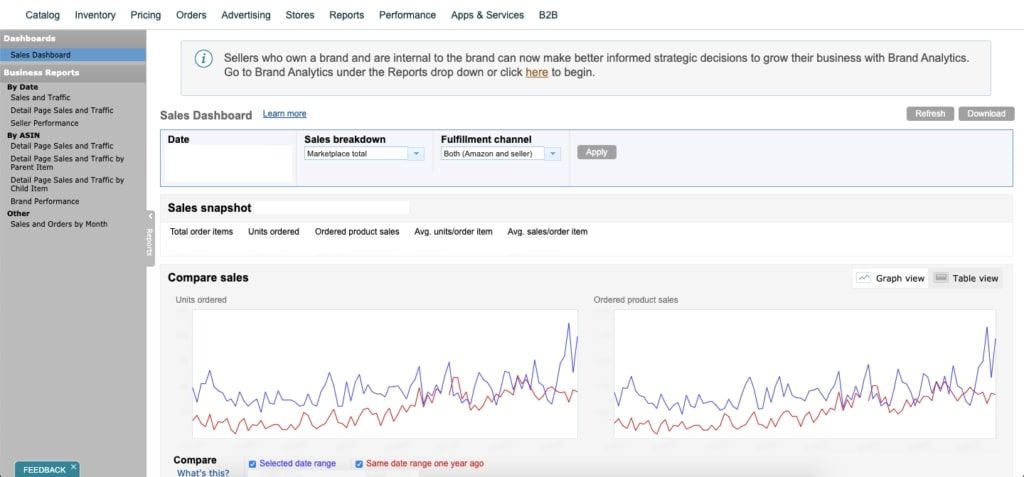Open the Pricing menu
Screen dimensions: 1024x477
(146, 14)
